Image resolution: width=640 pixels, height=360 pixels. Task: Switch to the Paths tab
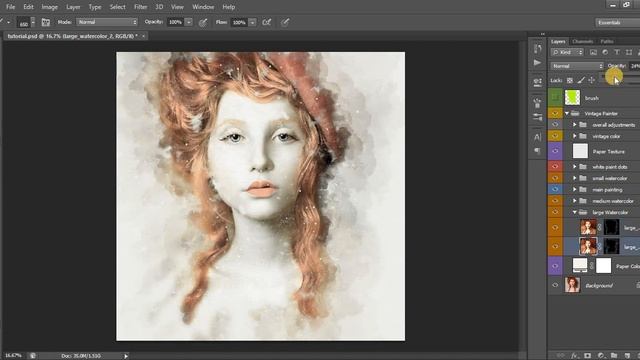(x=607, y=41)
